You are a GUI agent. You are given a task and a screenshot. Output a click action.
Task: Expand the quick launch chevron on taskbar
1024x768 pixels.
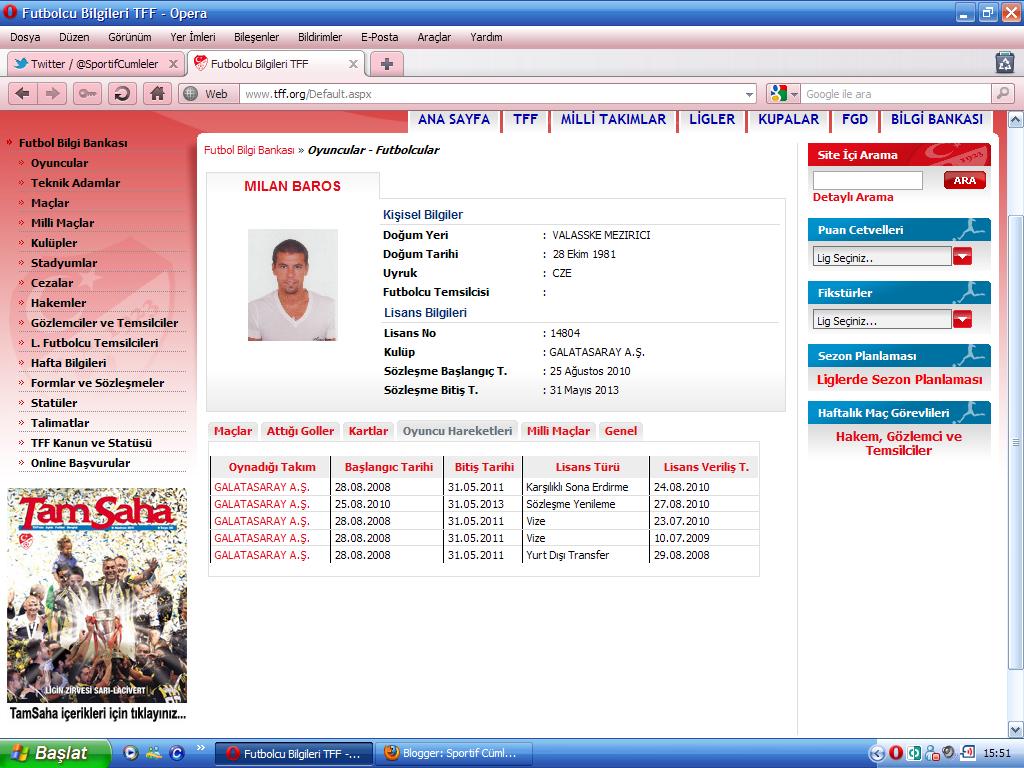click(x=200, y=748)
